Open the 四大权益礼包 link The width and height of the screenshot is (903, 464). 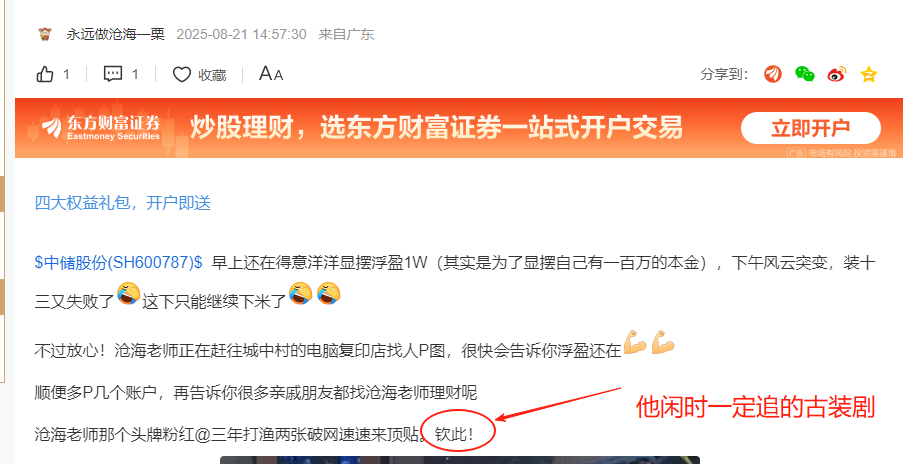123,203
